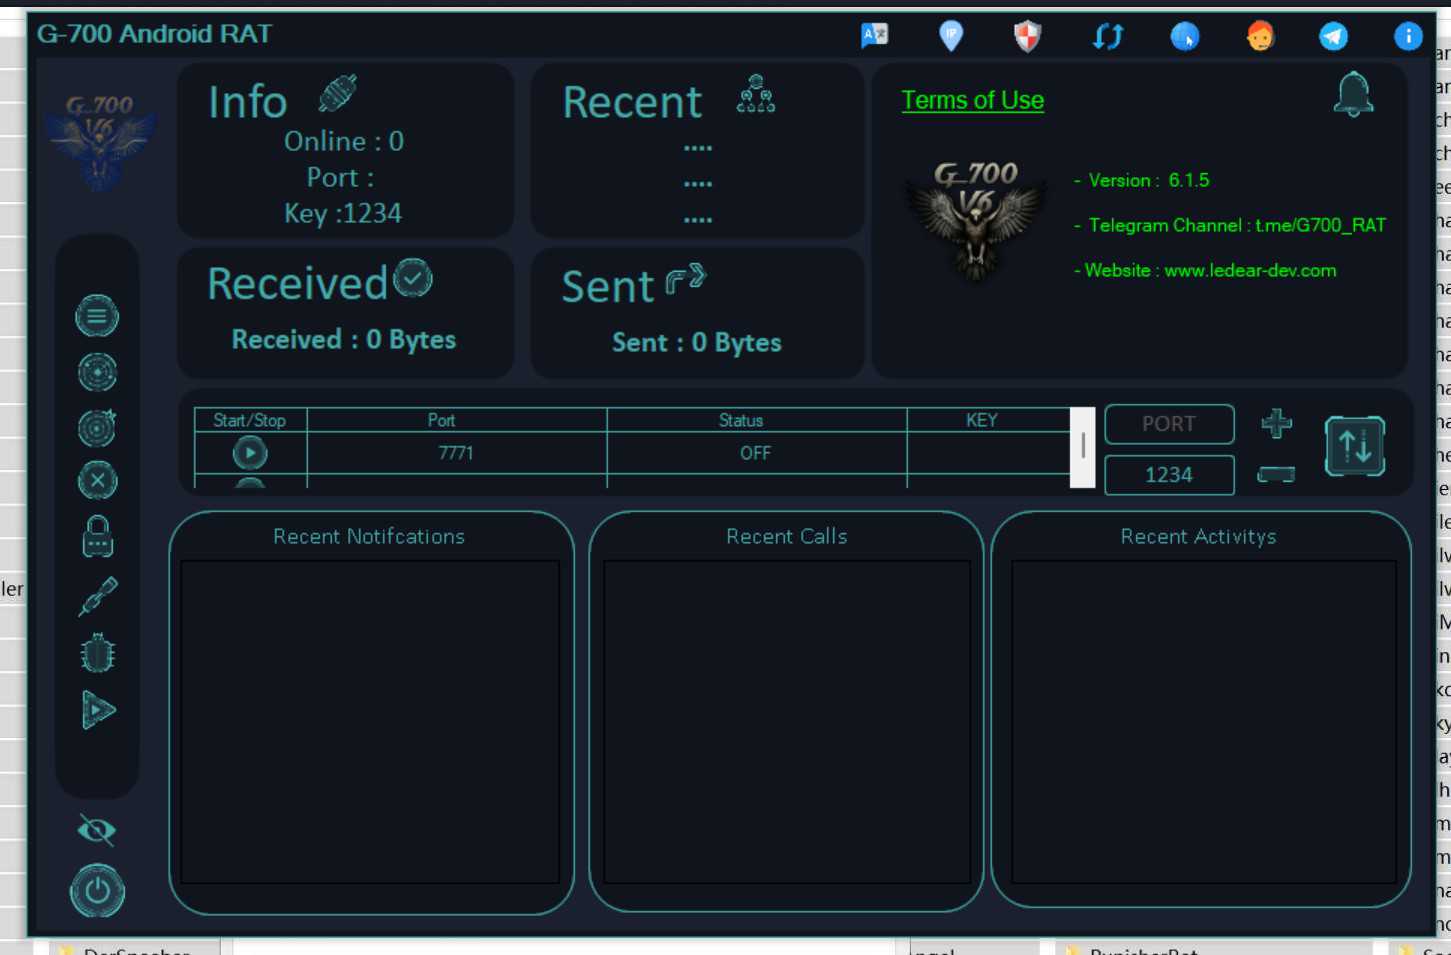The width and height of the screenshot is (1451, 955).
Task: Select the blue cursor circle icon
Action: coord(1185,37)
